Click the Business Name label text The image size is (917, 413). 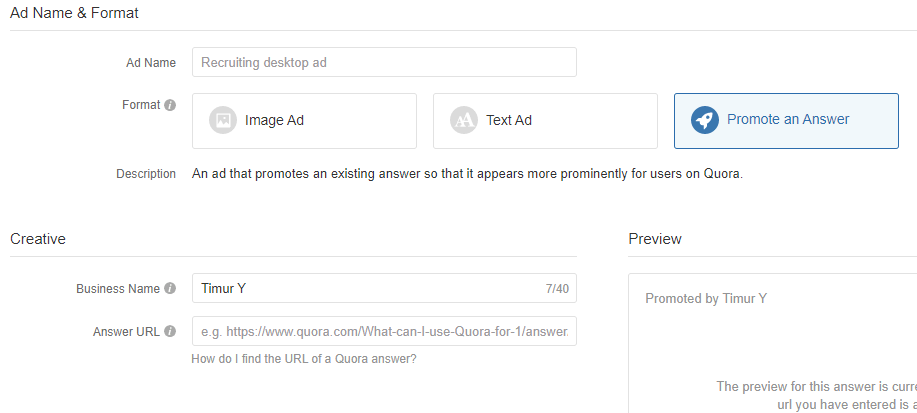coord(118,288)
